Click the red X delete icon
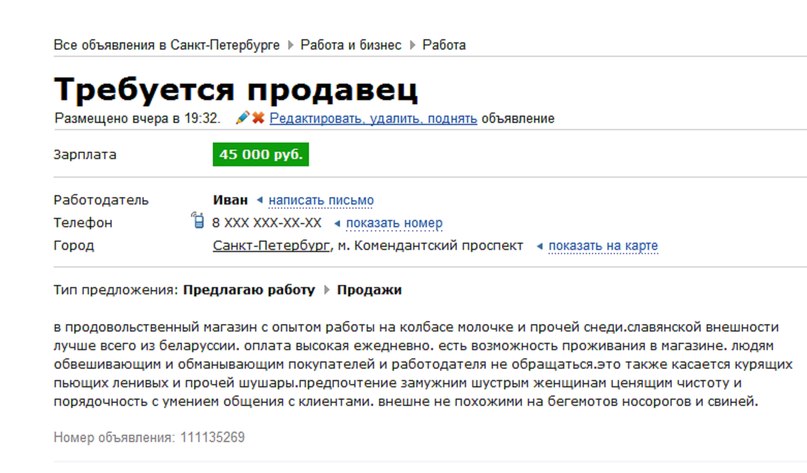 258,118
